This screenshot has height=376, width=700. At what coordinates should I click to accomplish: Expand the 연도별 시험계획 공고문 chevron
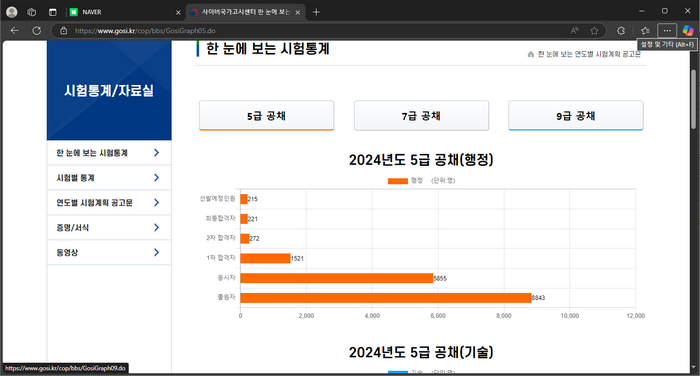coord(156,203)
